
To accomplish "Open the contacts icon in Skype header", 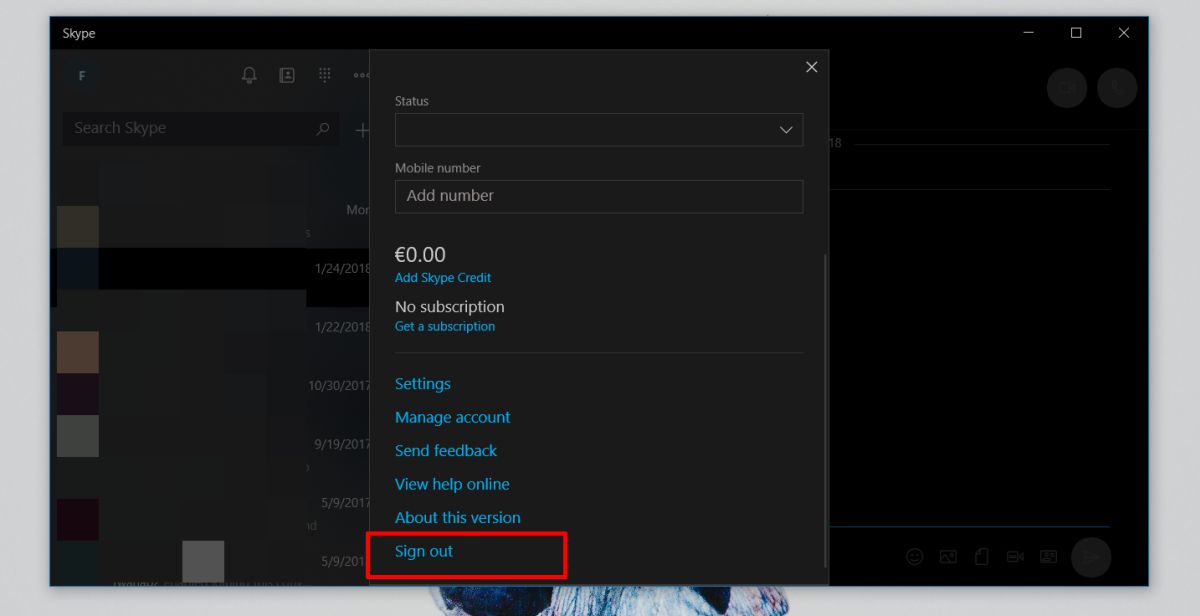I will point(287,75).
